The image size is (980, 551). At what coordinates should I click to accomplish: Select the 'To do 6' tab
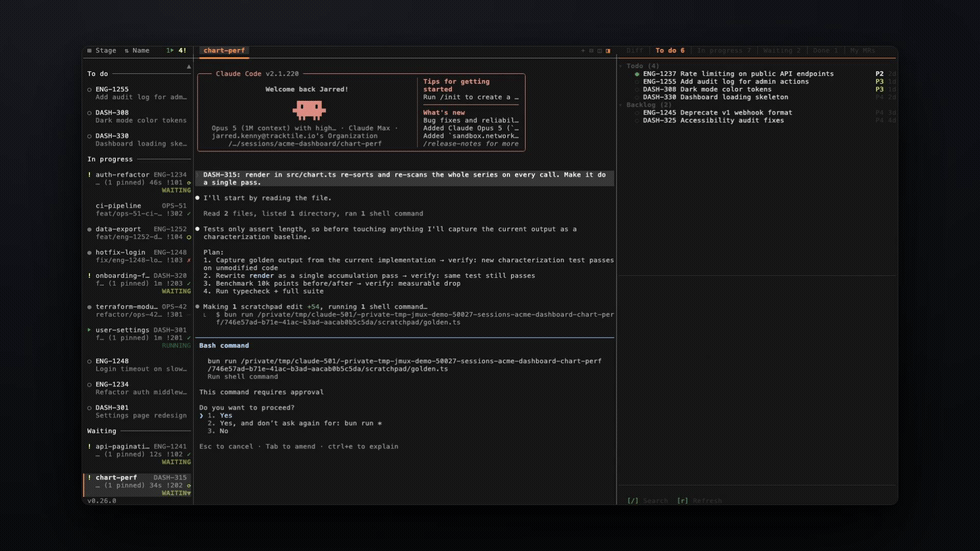pyautogui.click(x=670, y=51)
